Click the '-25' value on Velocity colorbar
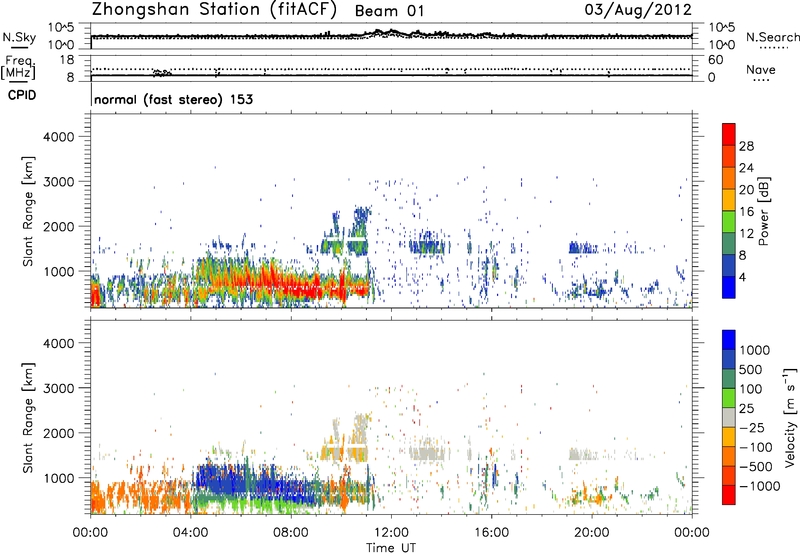 pos(752,428)
